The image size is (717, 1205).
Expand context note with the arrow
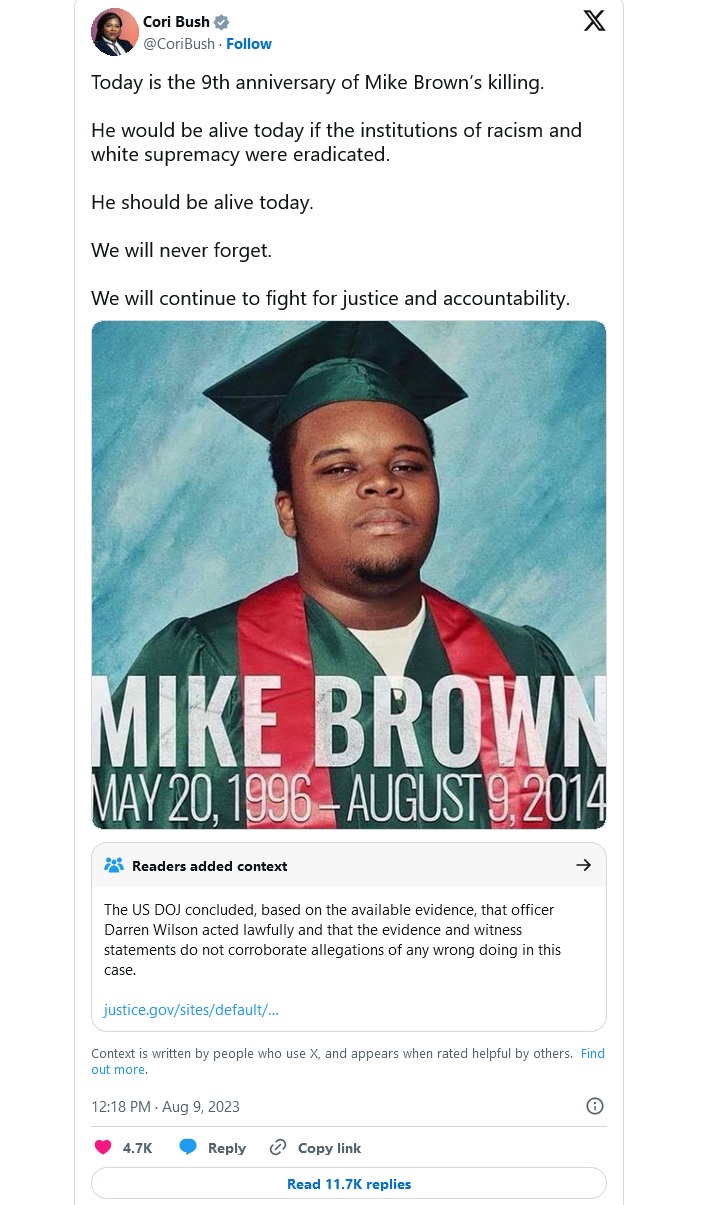point(584,865)
